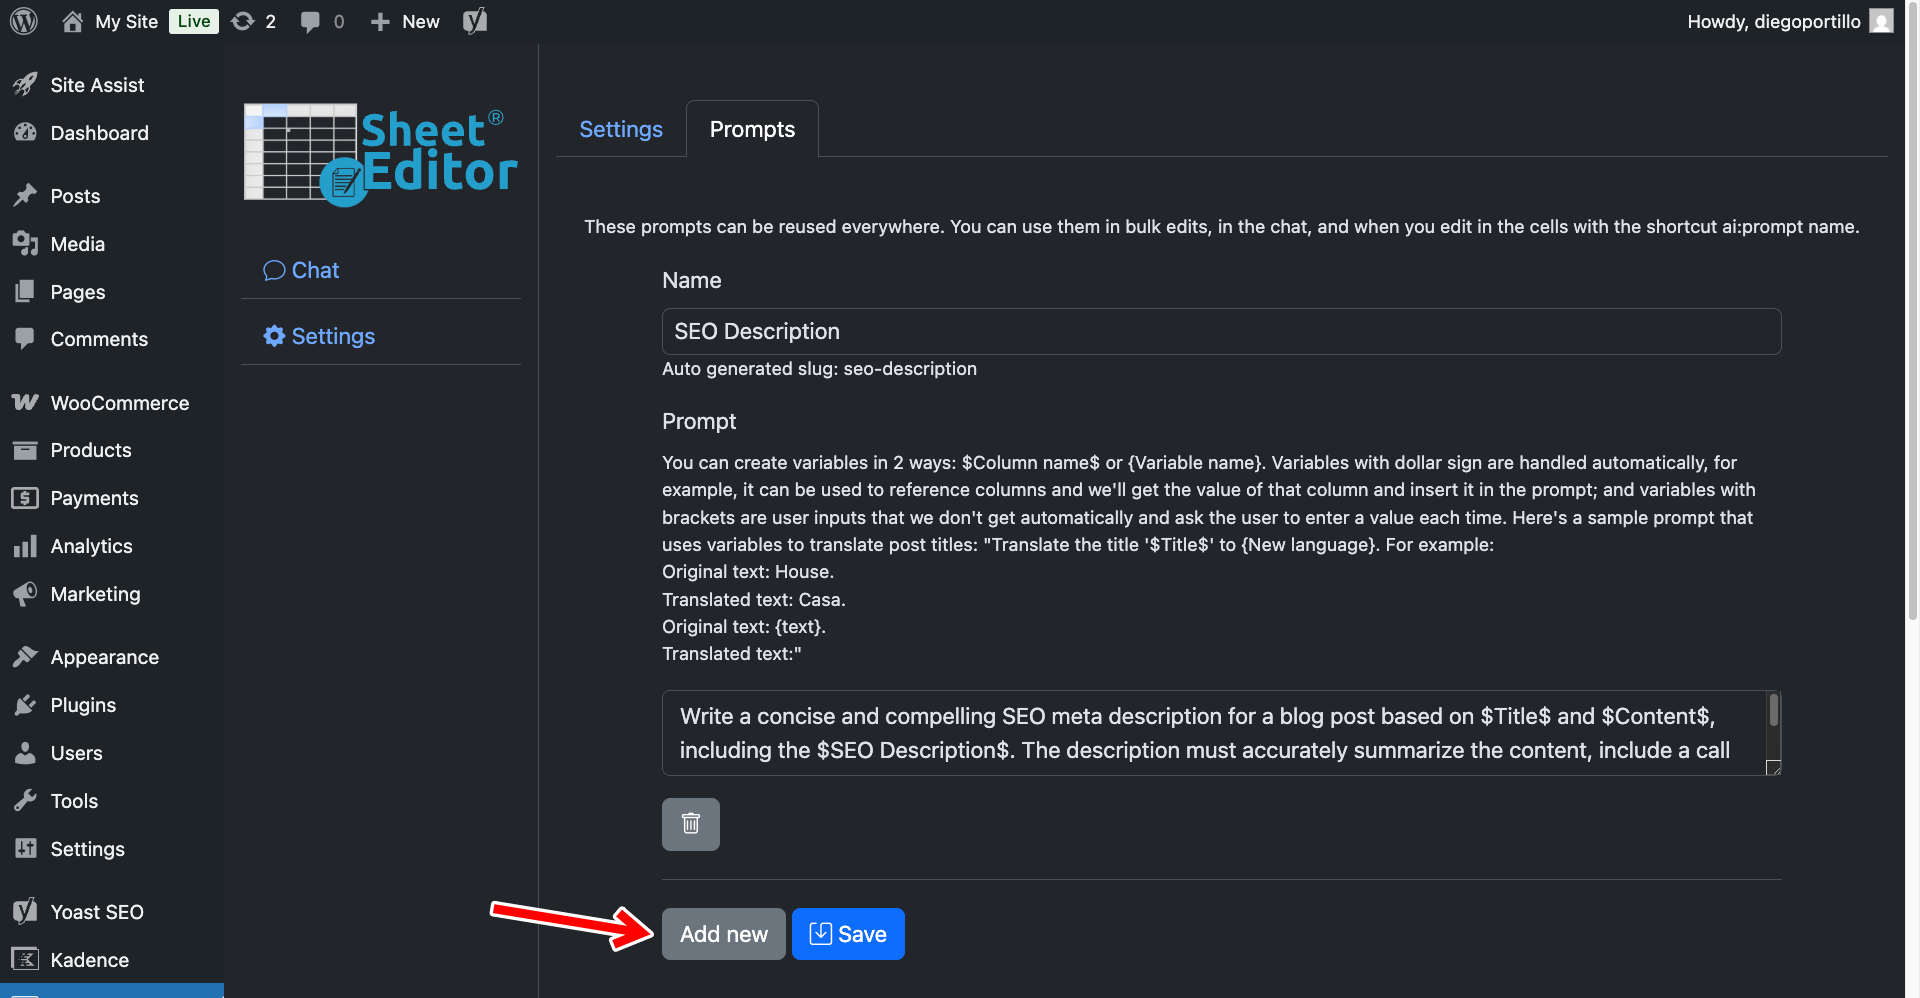Click the Sheet Editor logo
1920x998 pixels.
[x=380, y=152]
